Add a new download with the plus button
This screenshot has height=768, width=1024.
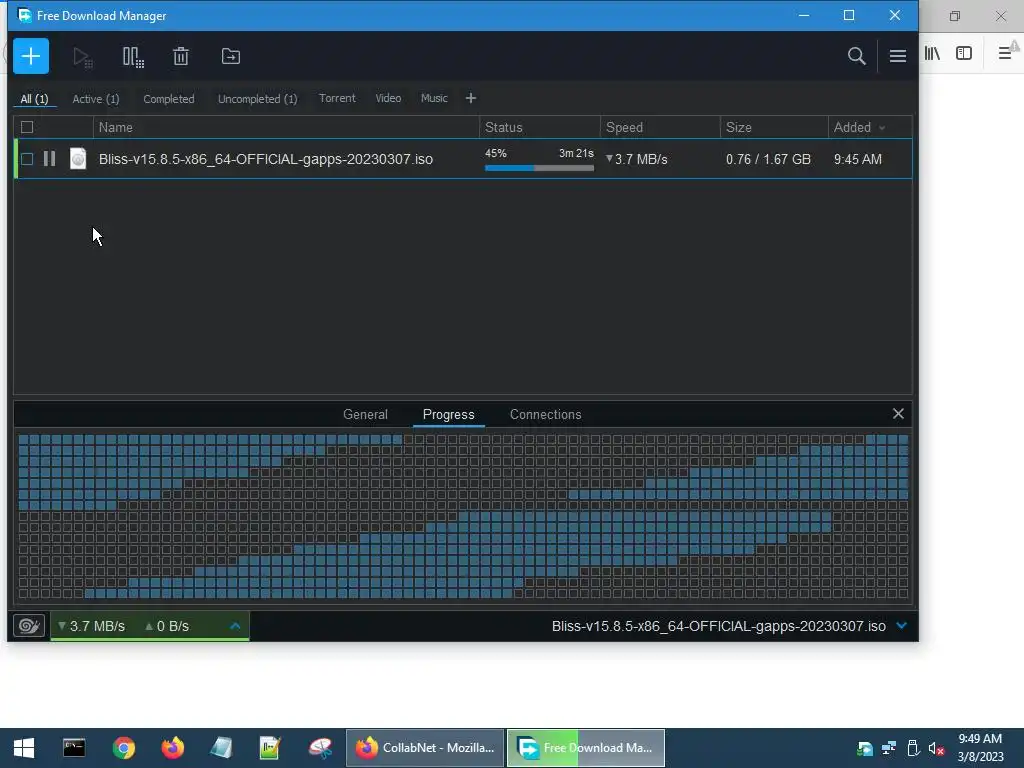point(31,56)
